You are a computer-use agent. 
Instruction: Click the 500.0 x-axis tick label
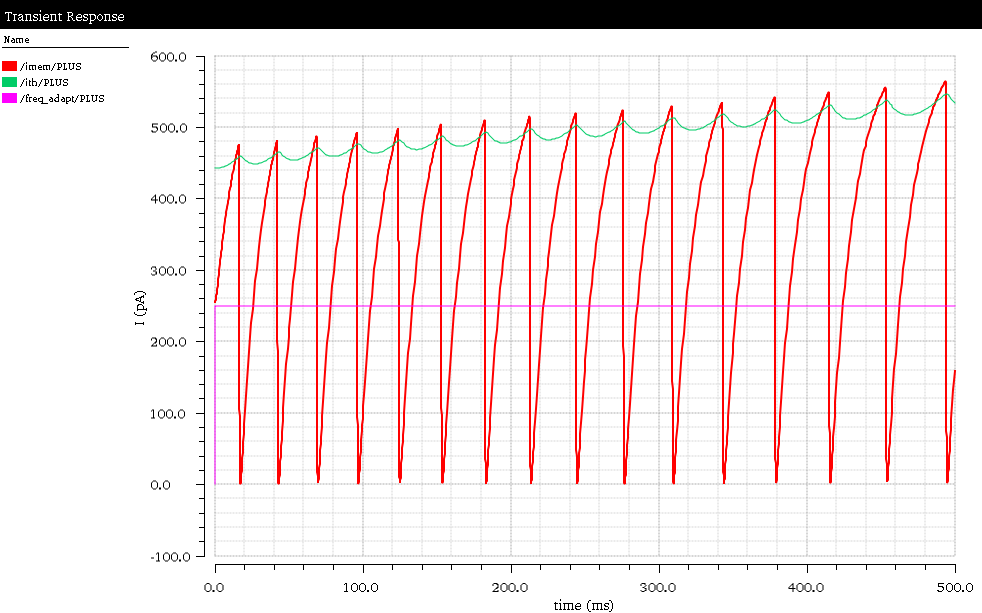pyautogui.click(x=954, y=588)
